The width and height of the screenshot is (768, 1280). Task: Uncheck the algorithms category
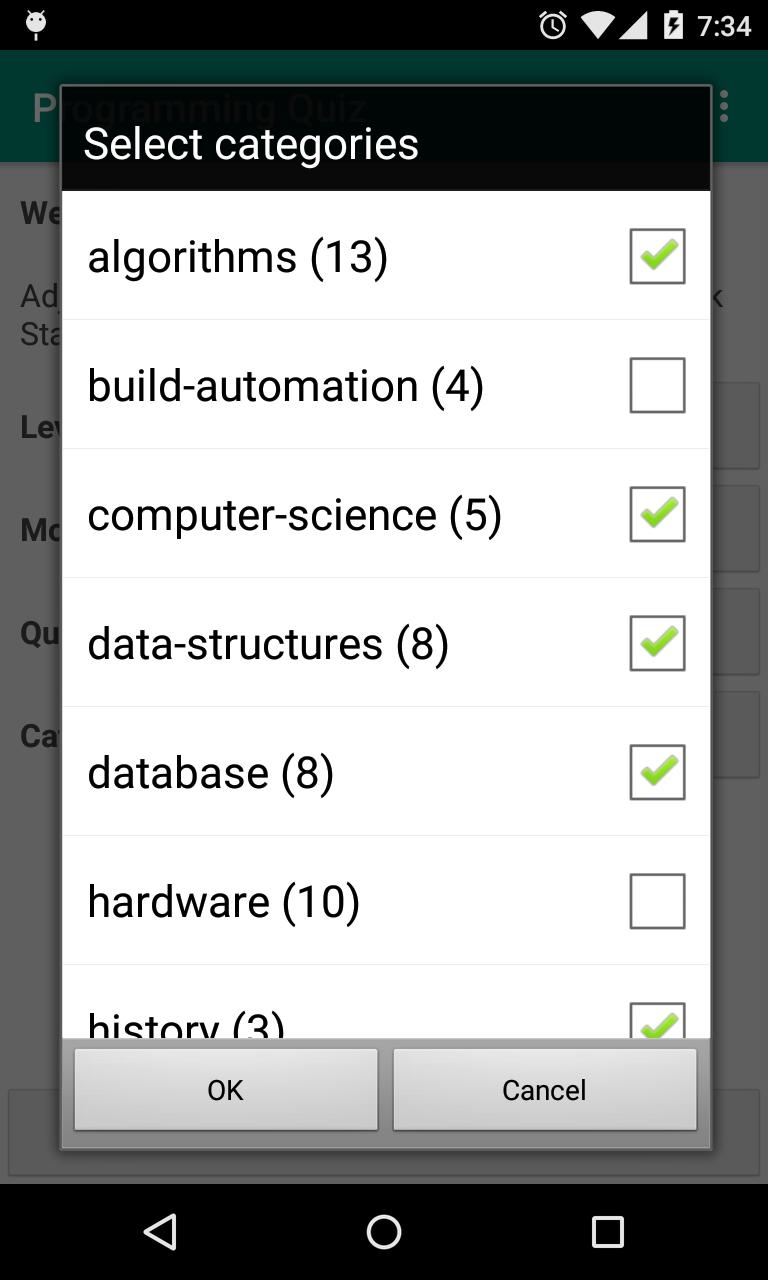pyautogui.click(x=657, y=256)
